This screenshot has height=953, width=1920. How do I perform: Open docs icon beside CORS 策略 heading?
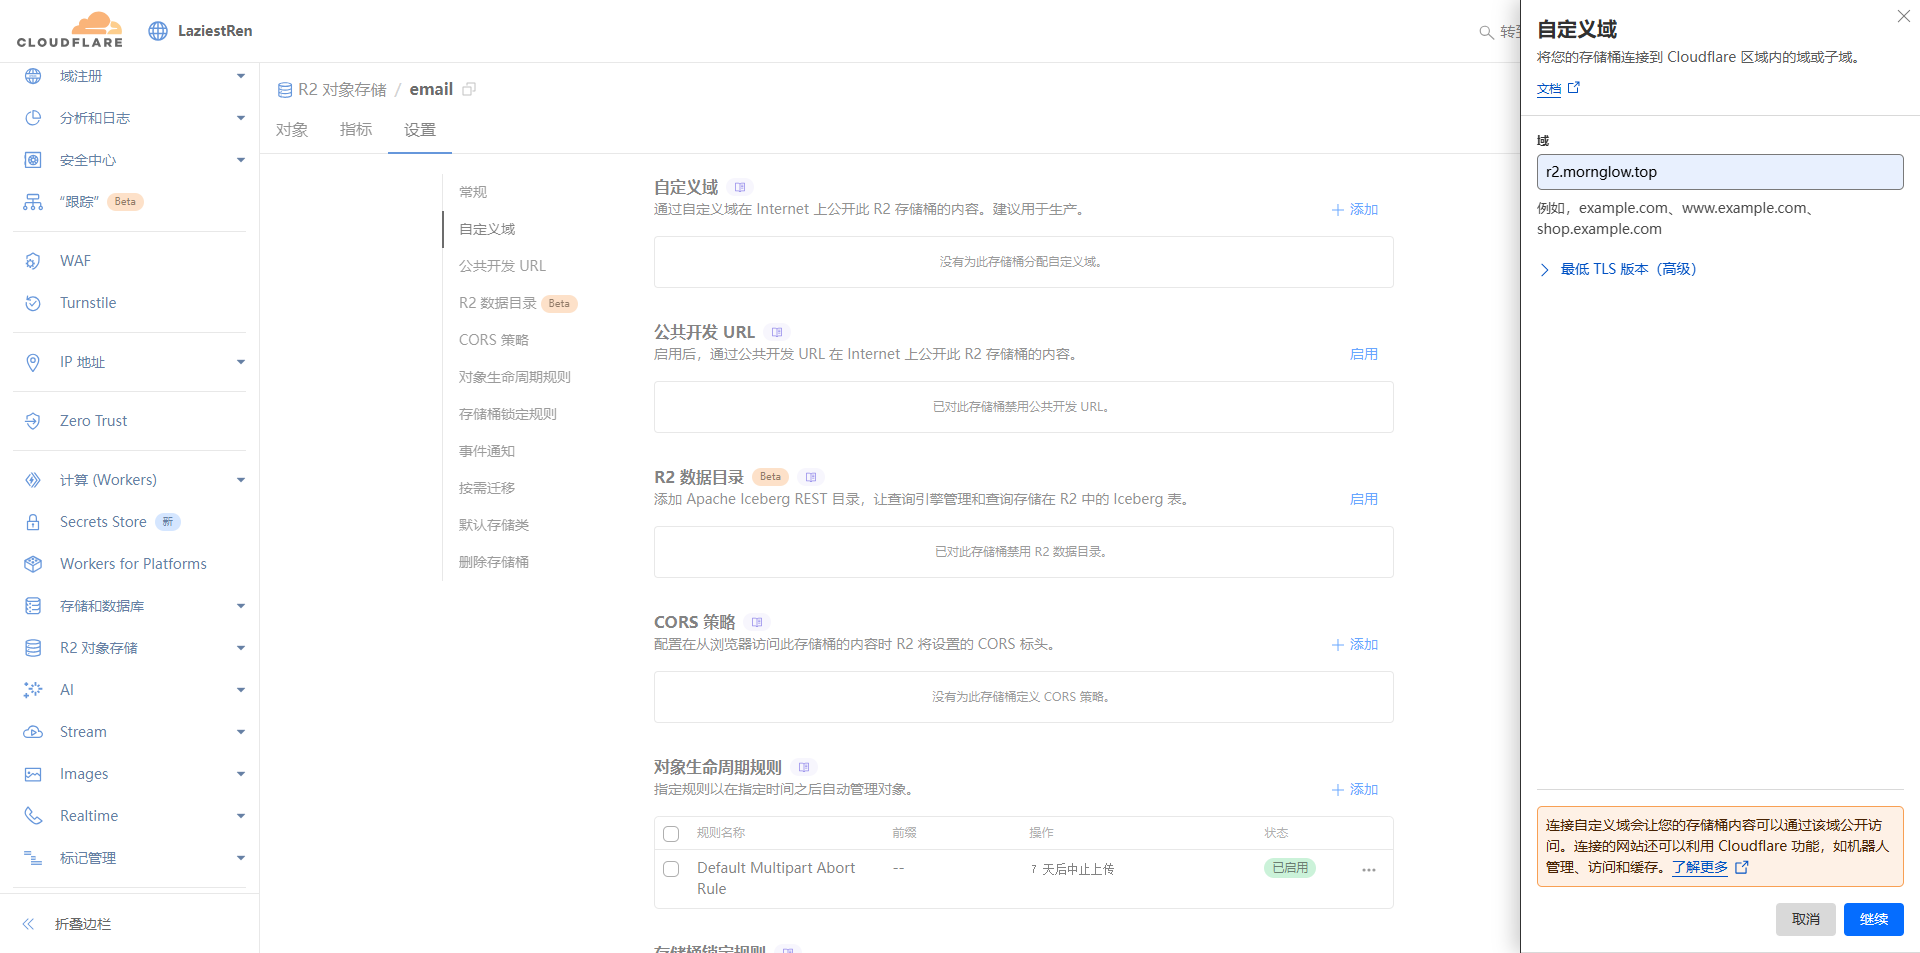click(x=757, y=622)
